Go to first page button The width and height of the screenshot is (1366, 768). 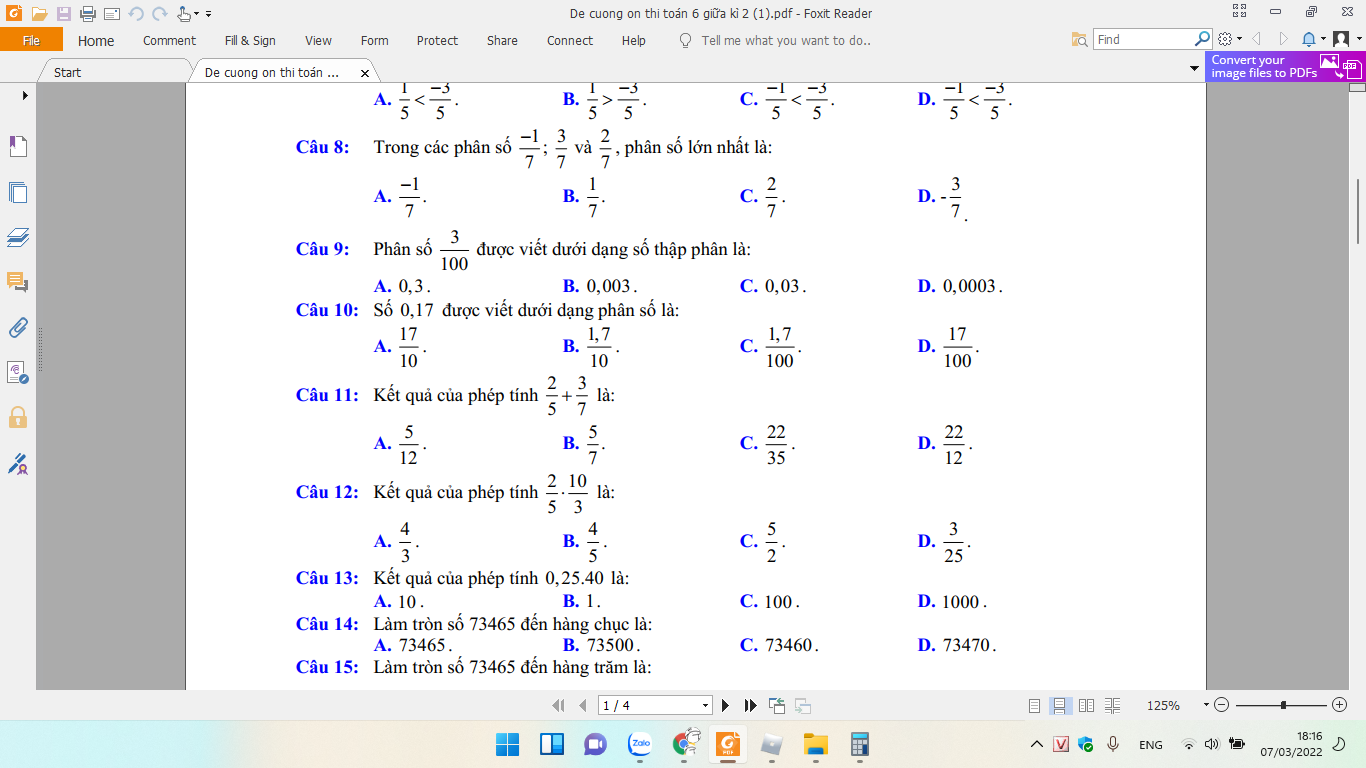[x=559, y=705]
